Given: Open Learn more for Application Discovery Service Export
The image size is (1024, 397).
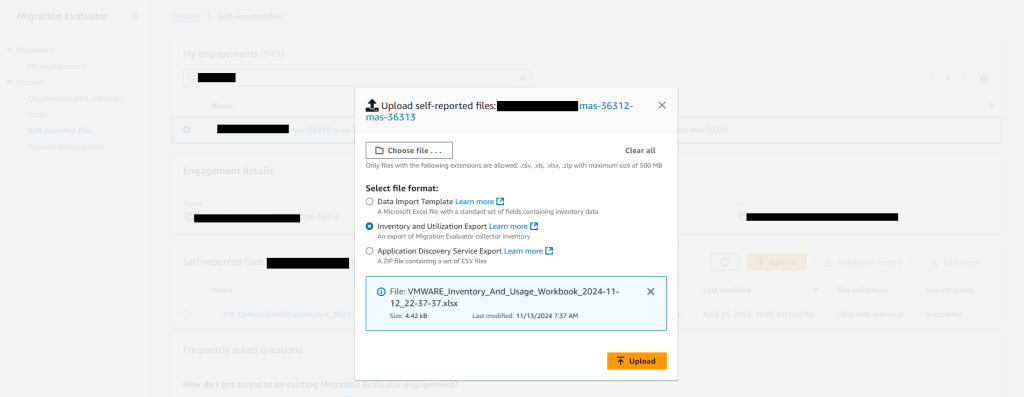Looking at the screenshot, I should tap(523, 251).
